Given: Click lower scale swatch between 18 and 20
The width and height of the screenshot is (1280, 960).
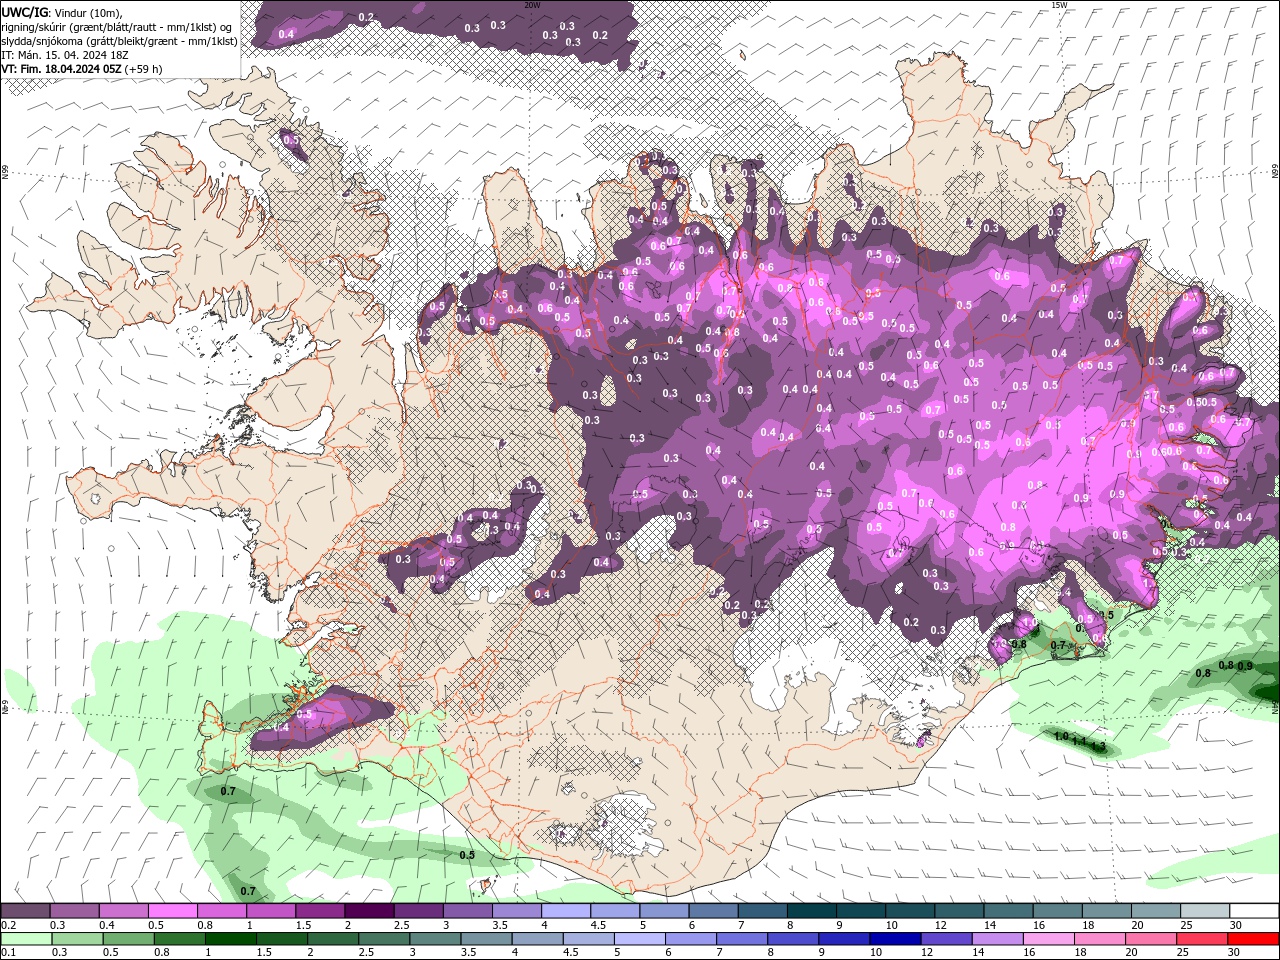Looking at the screenshot, I should pyautogui.click(x=1101, y=939).
